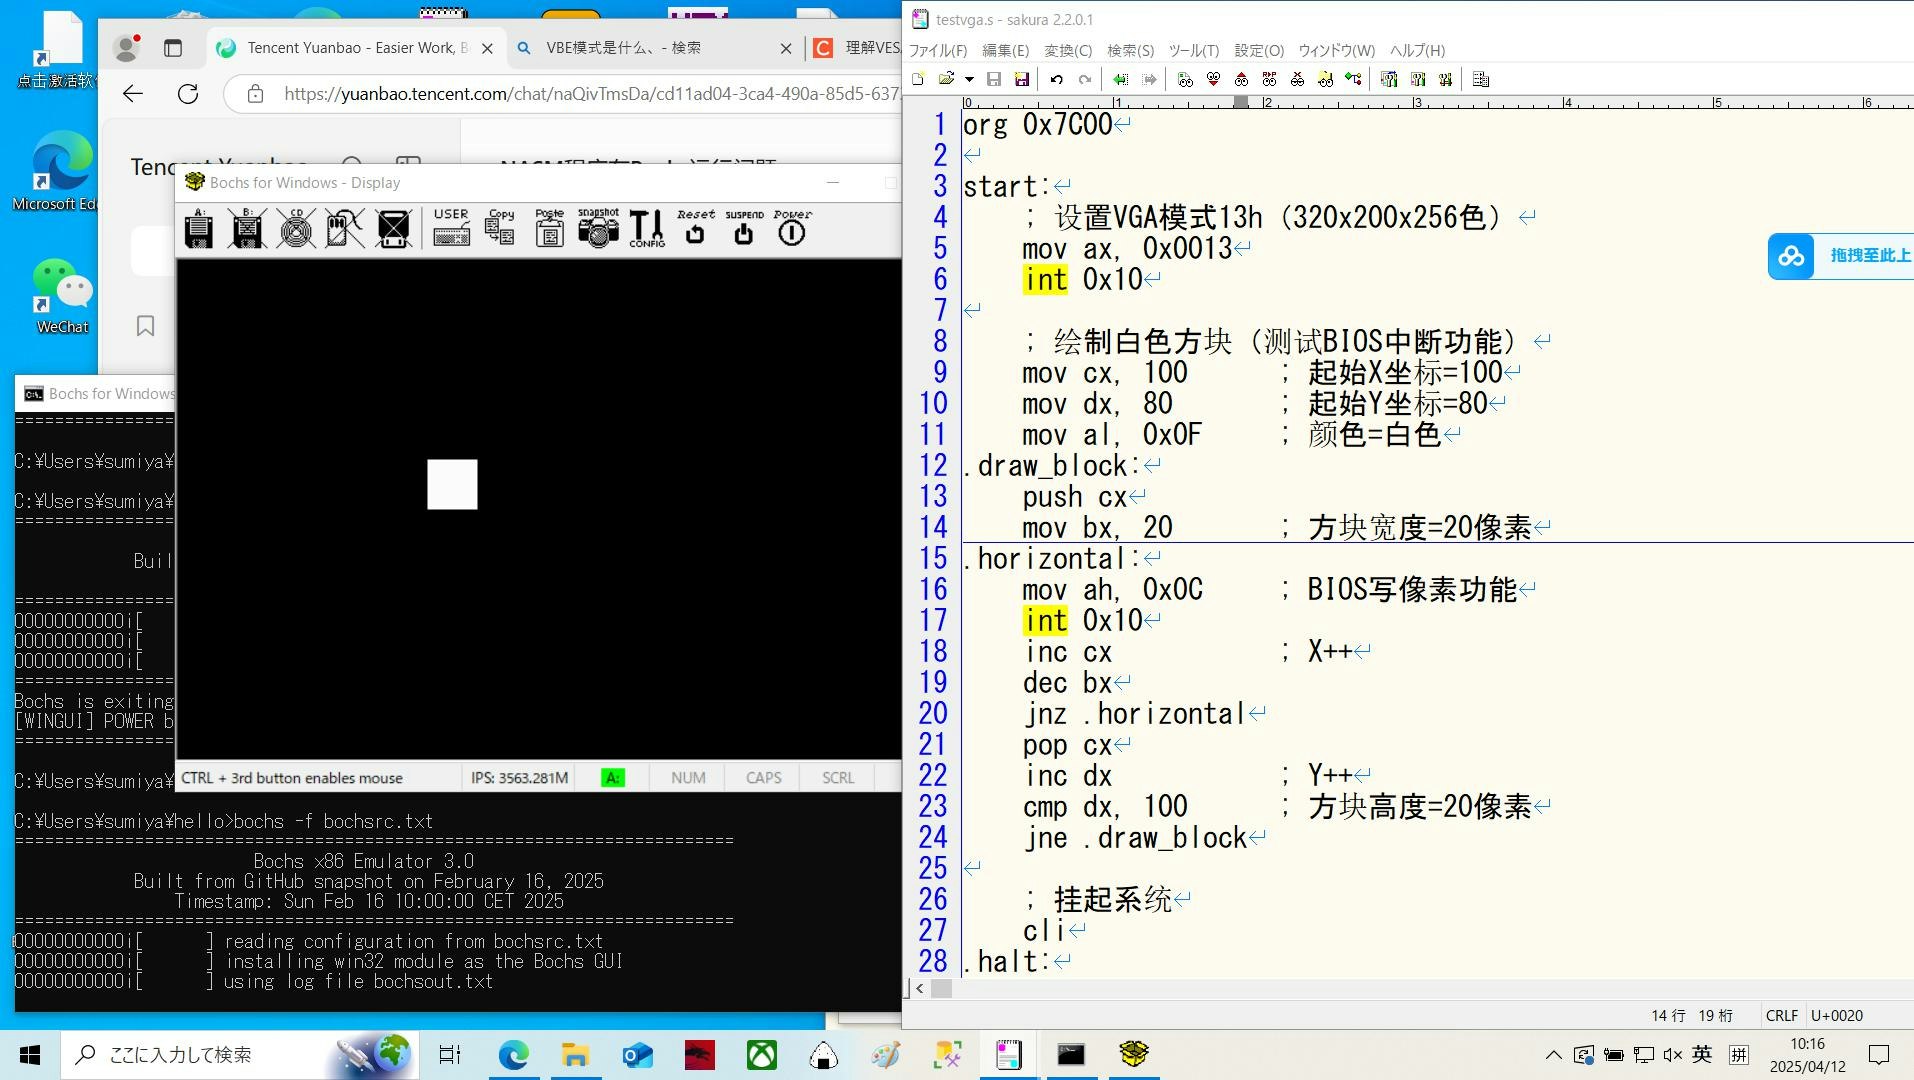
Task: Click the Undo arrow in sakura toolbar
Action: [x=1056, y=79]
